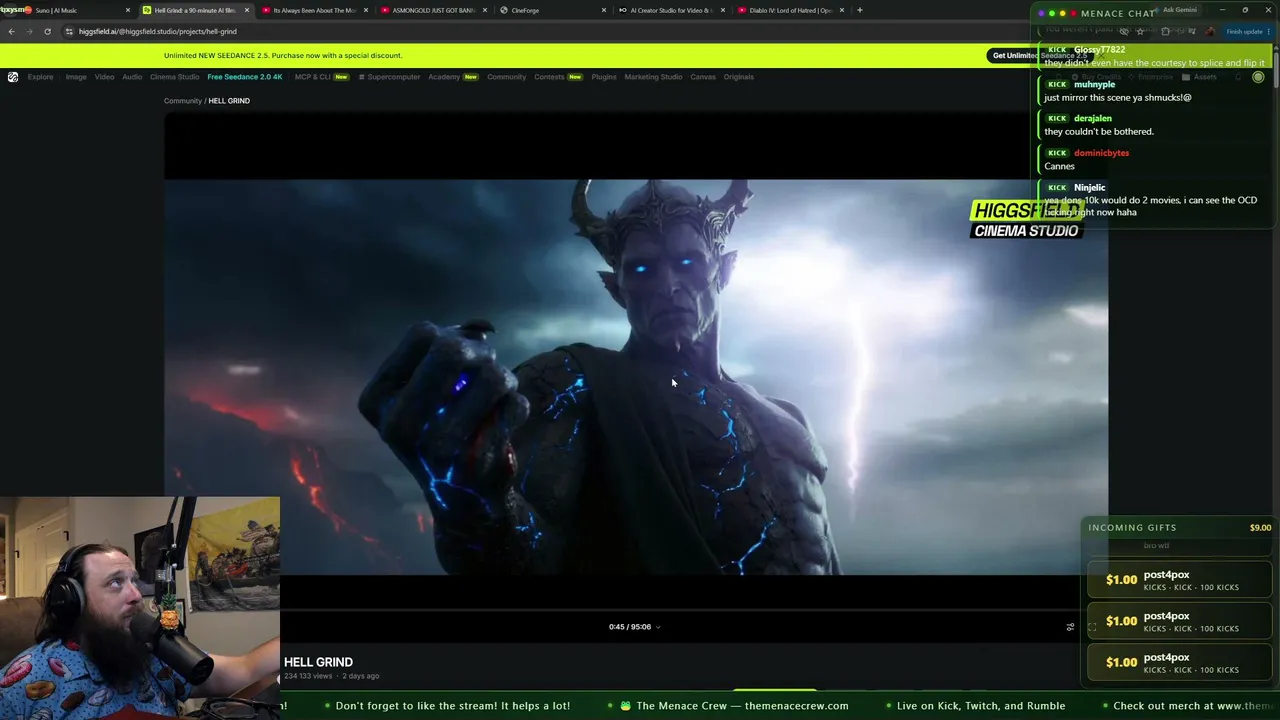Click the Community breadcrumb link
Image resolution: width=1280 pixels, height=720 pixels.
point(183,101)
